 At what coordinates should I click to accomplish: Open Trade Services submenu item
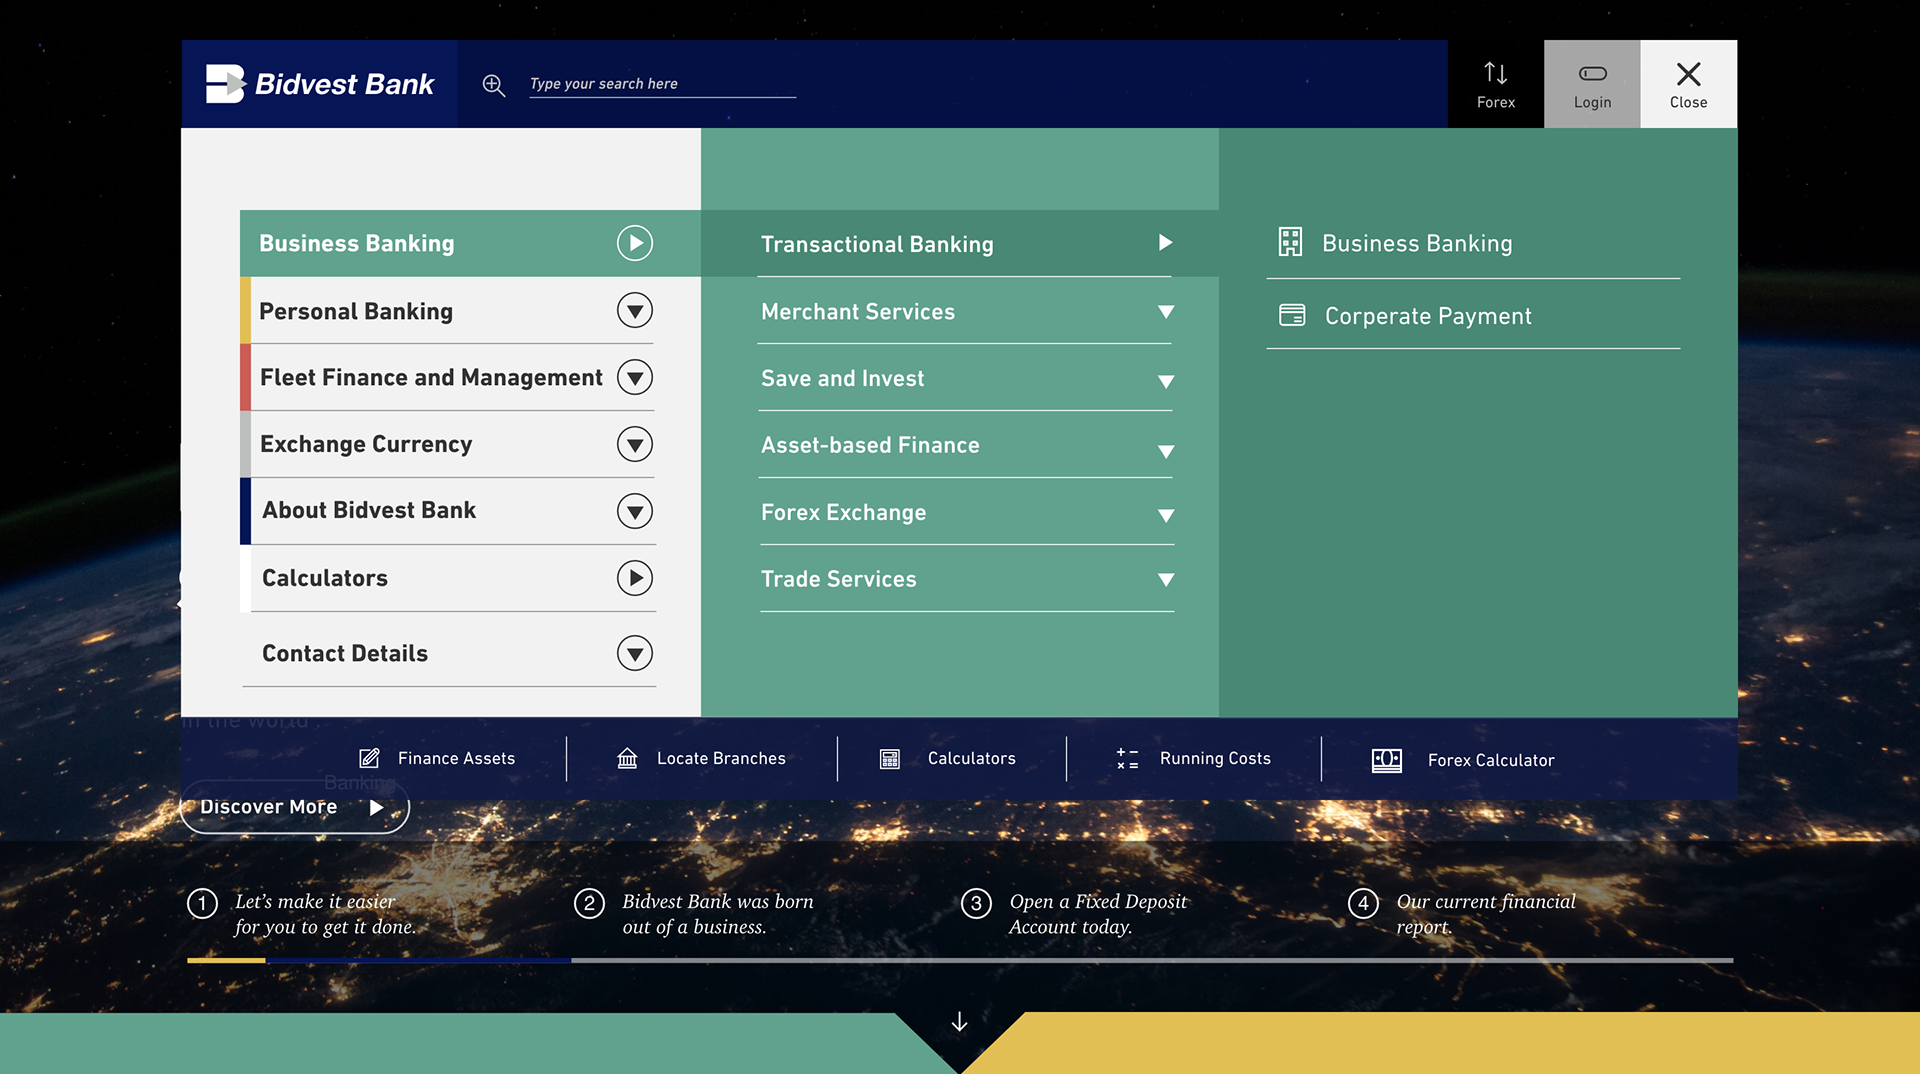pos(838,579)
